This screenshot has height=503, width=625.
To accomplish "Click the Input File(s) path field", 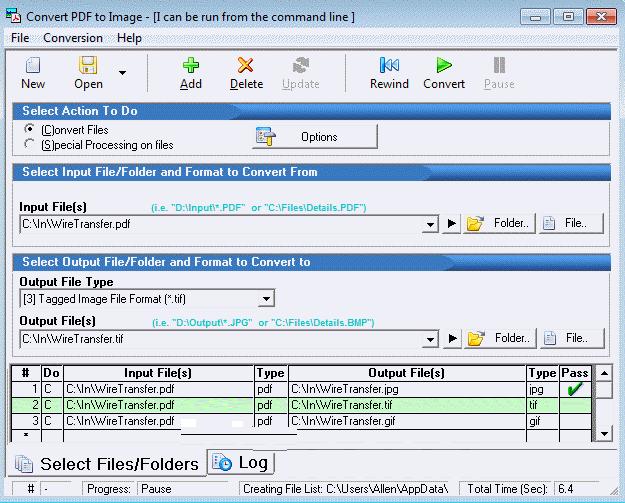I will (x=221, y=224).
